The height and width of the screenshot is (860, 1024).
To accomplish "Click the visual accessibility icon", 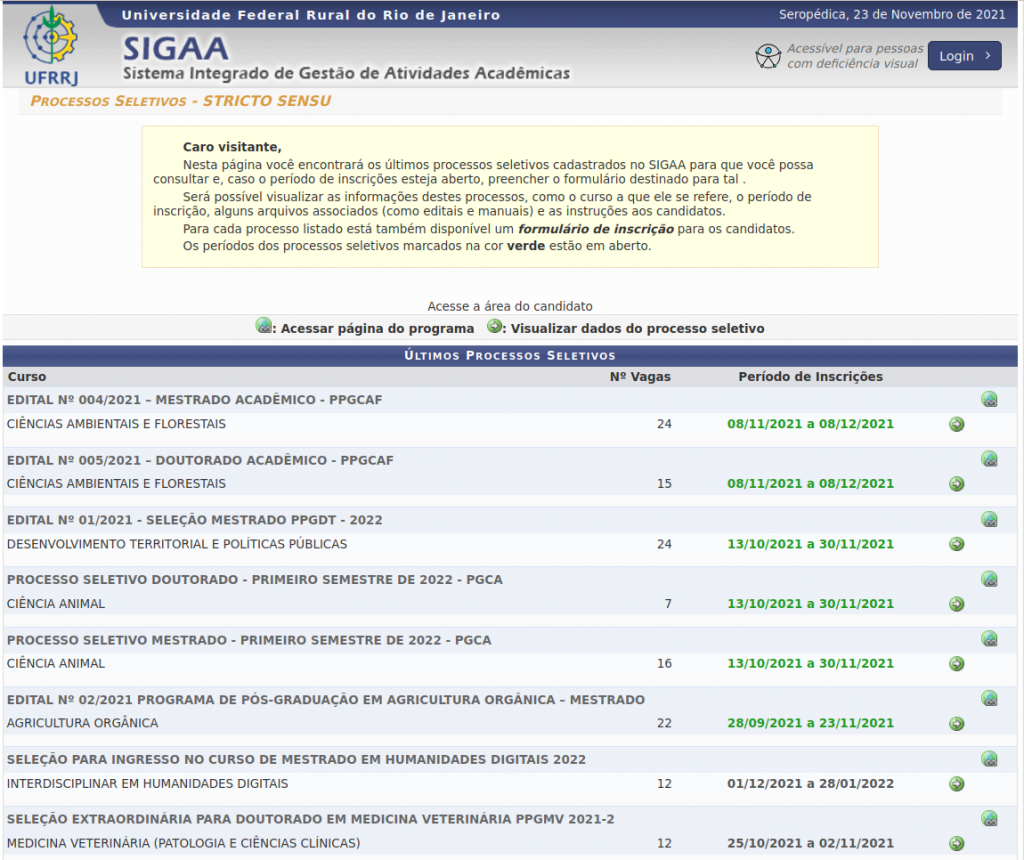I will 767,56.
